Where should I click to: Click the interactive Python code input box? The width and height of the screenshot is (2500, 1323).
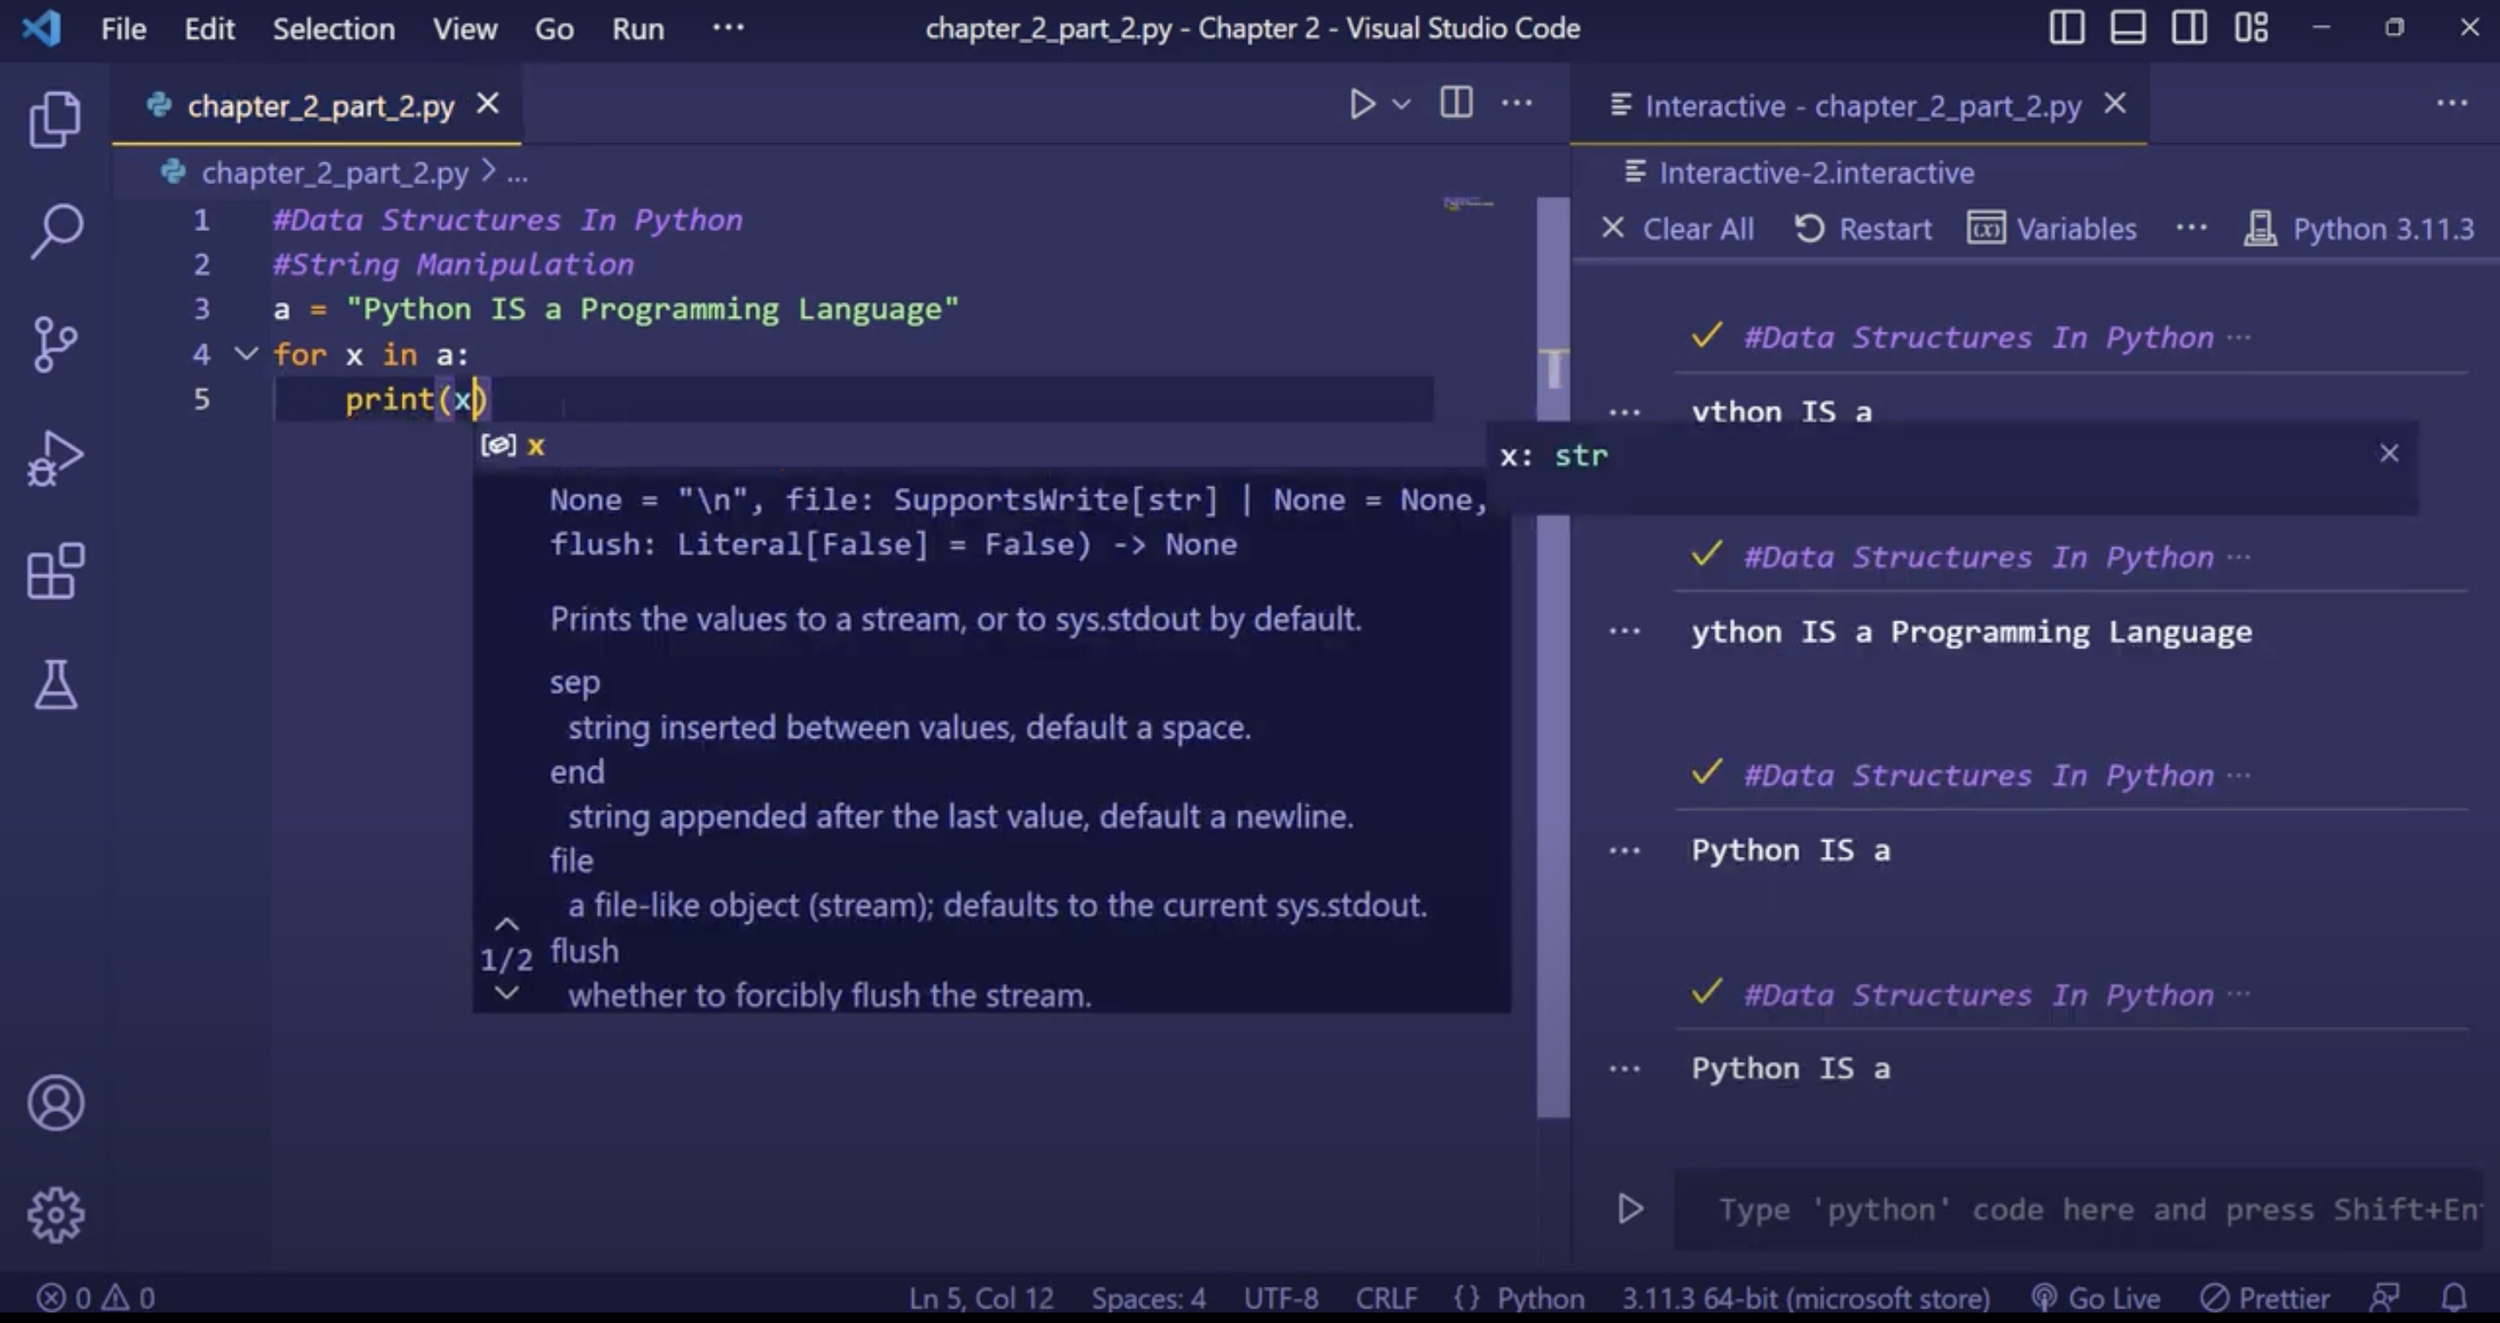tap(2080, 1210)
